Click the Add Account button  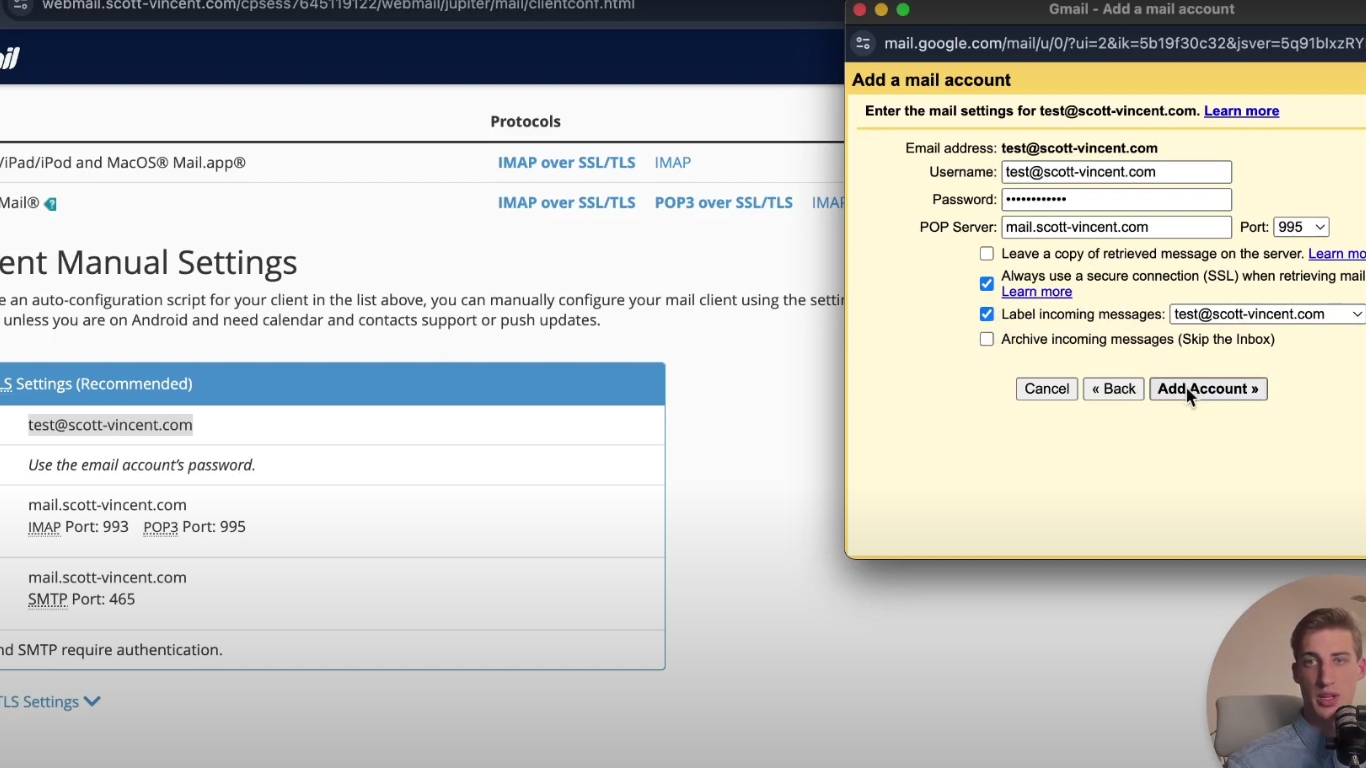[x=1208, y=389]
